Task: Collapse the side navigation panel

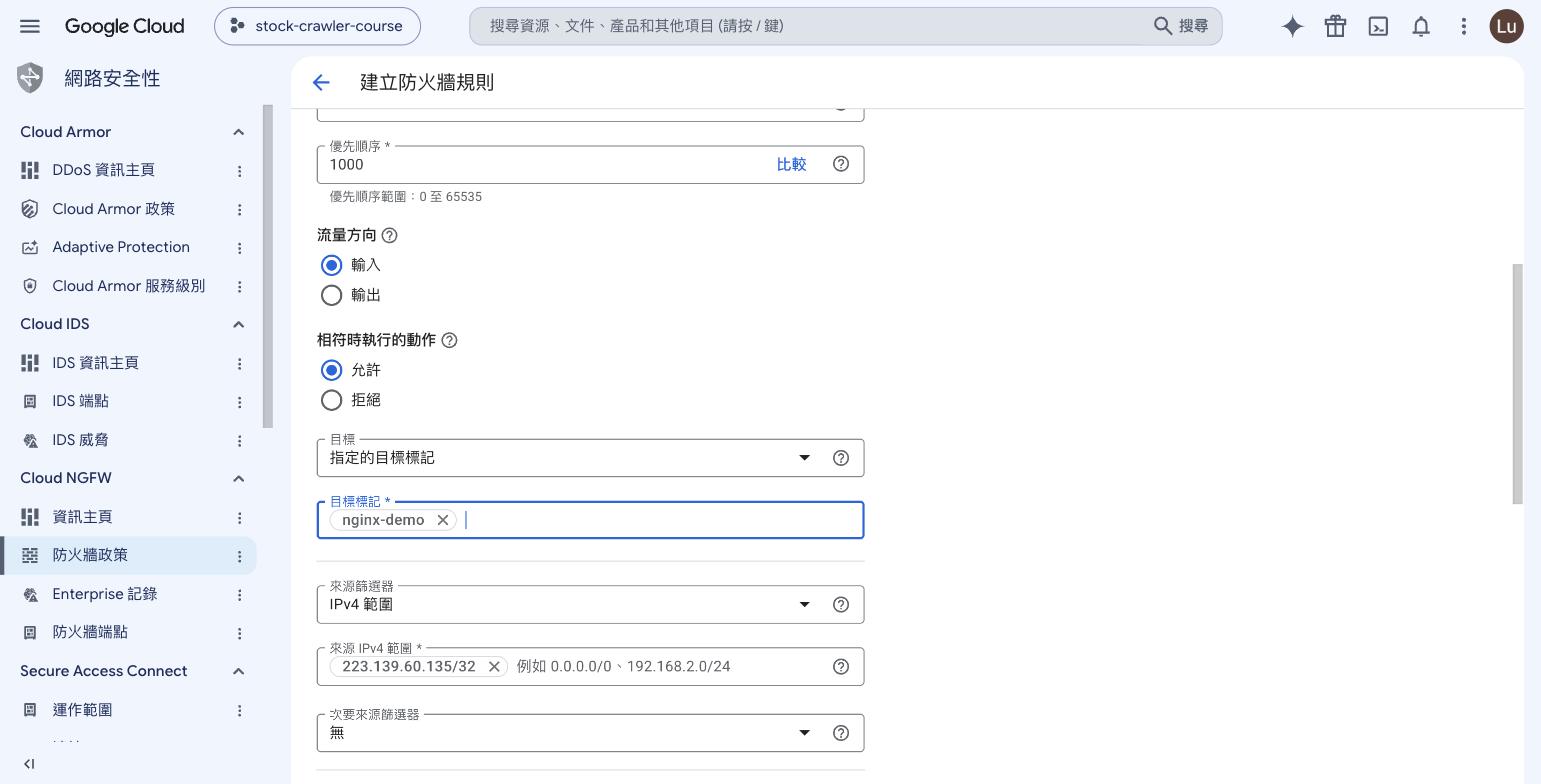Action: click(29, 764)
